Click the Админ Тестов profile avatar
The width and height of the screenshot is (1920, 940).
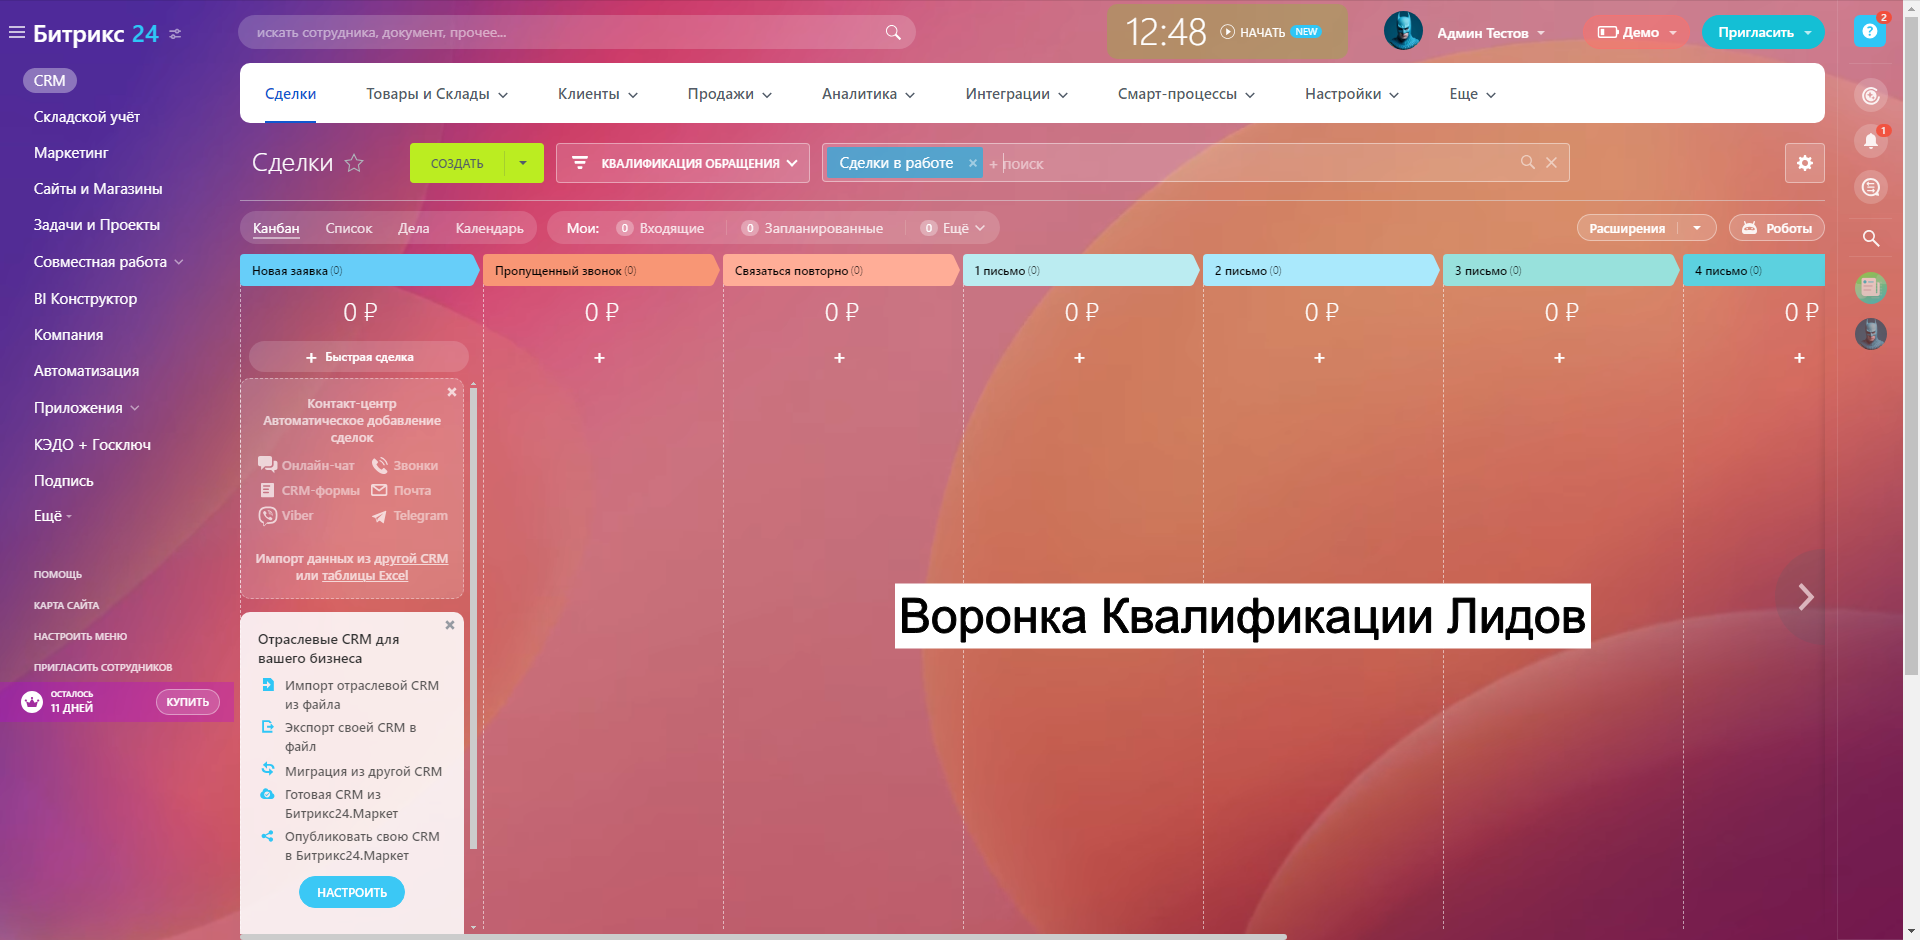(x=1402, y=31)
